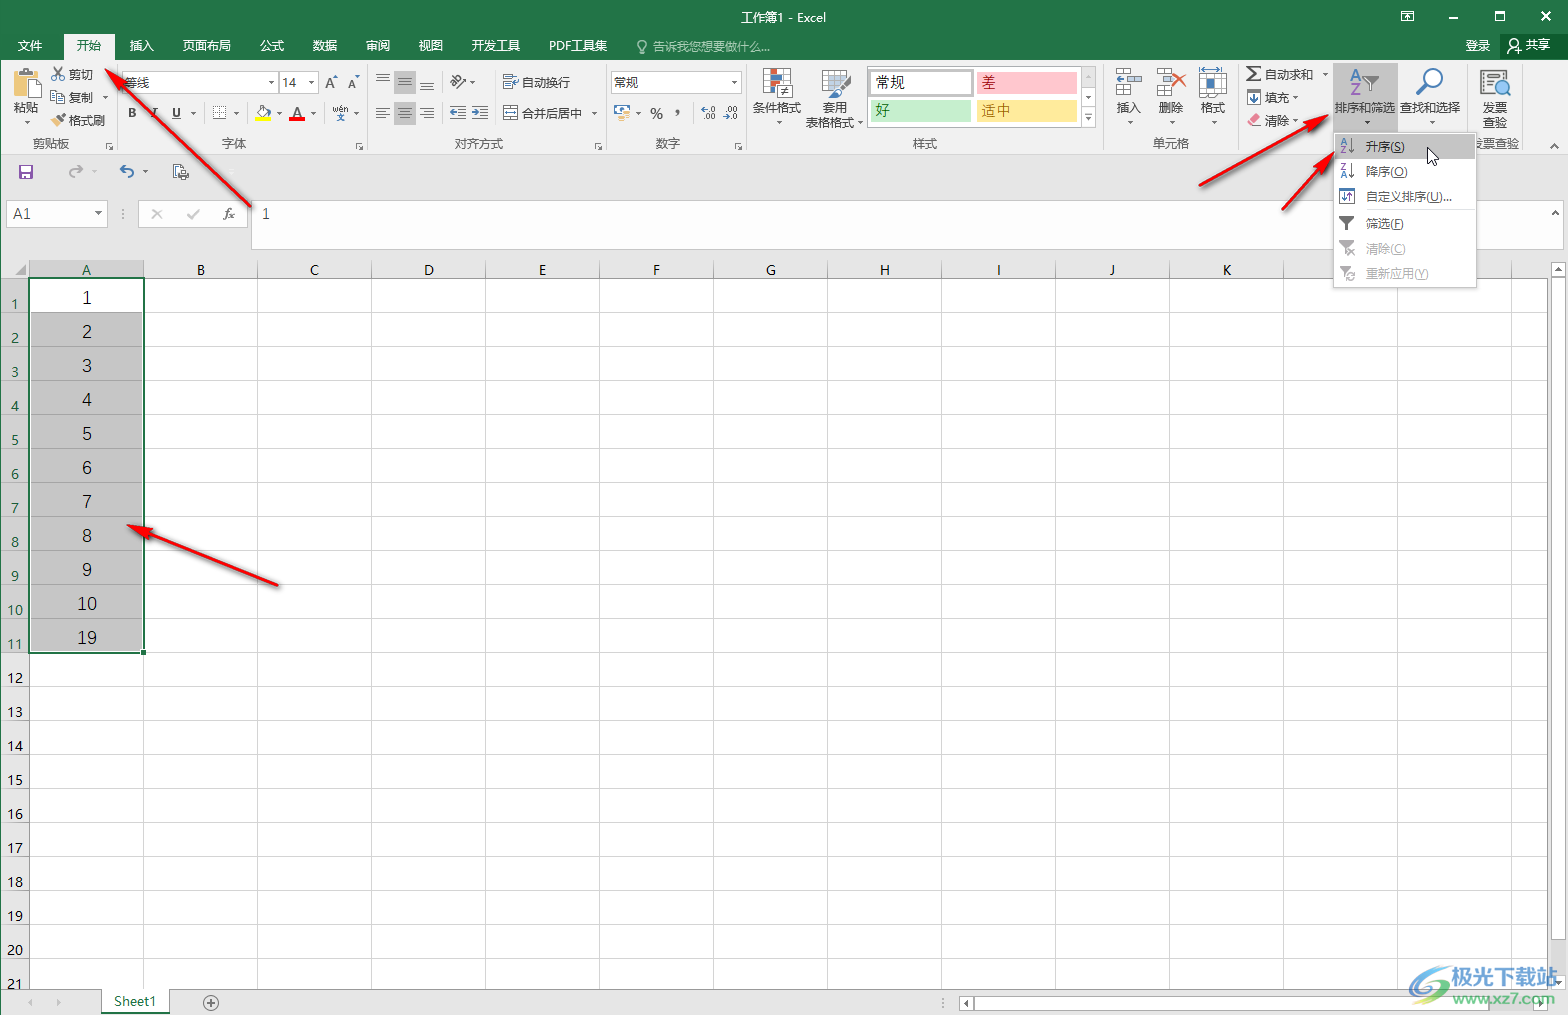Expand the cell styles gallery

[x=1089, y=117]
